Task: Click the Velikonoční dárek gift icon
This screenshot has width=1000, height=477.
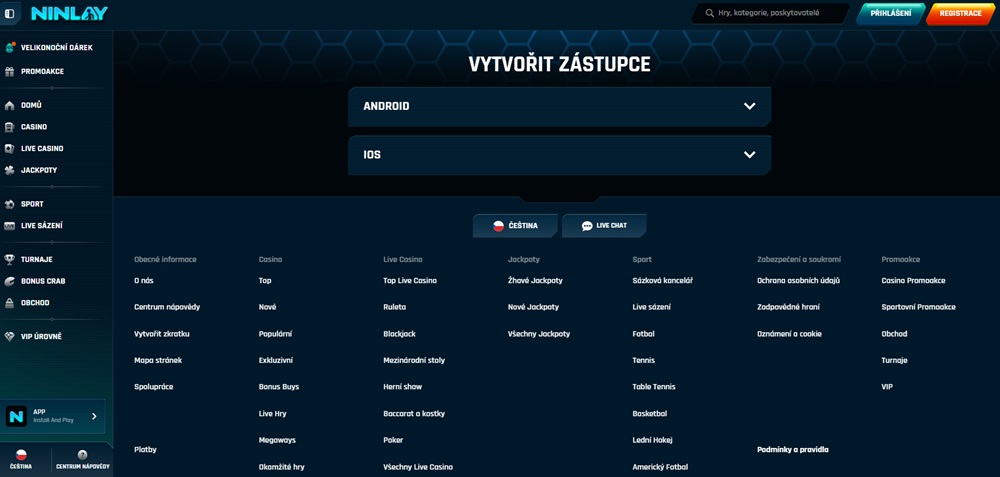Action: click(10, 47)
